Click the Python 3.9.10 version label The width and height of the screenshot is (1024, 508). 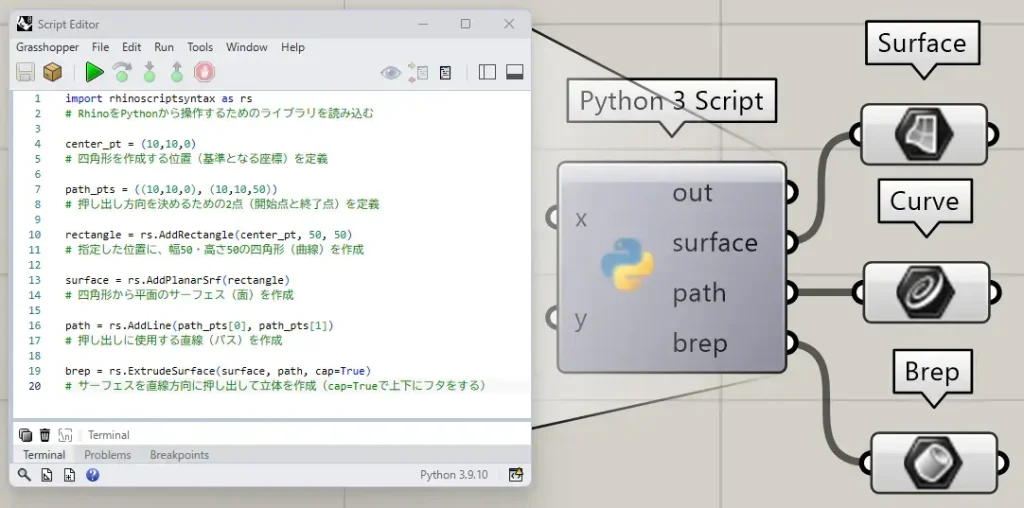click(x=454, y=475)
